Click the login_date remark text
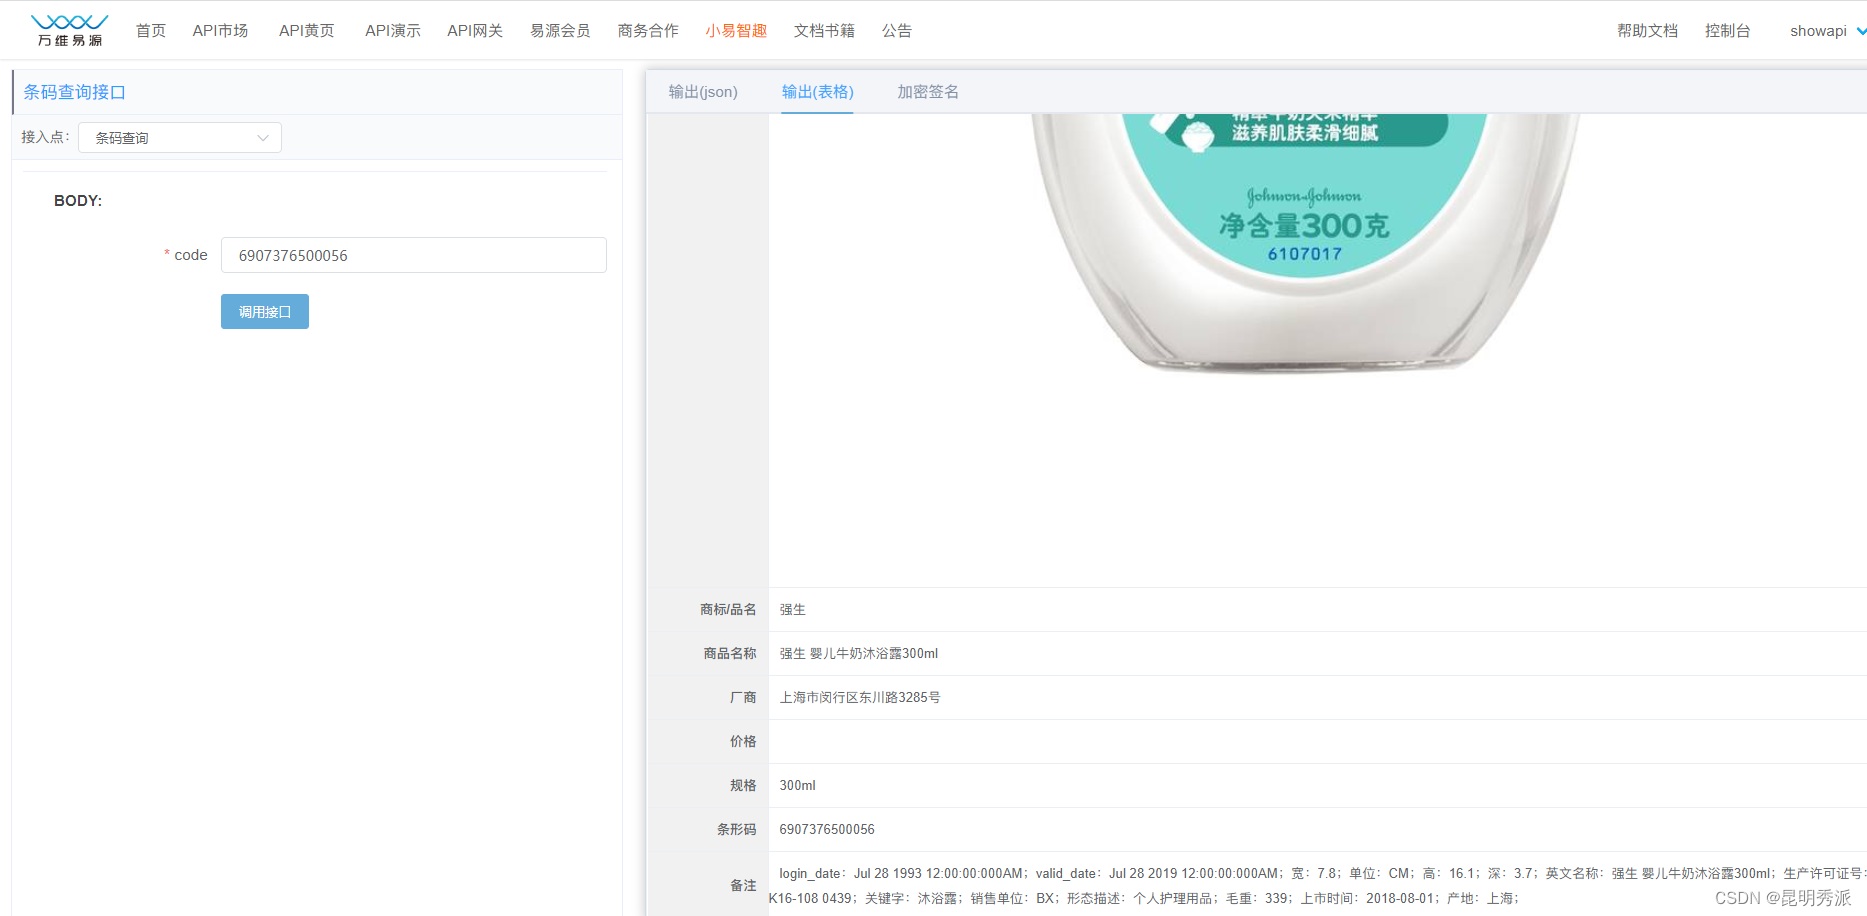This screenshot has width=1867, height=916. point(1317,886)
